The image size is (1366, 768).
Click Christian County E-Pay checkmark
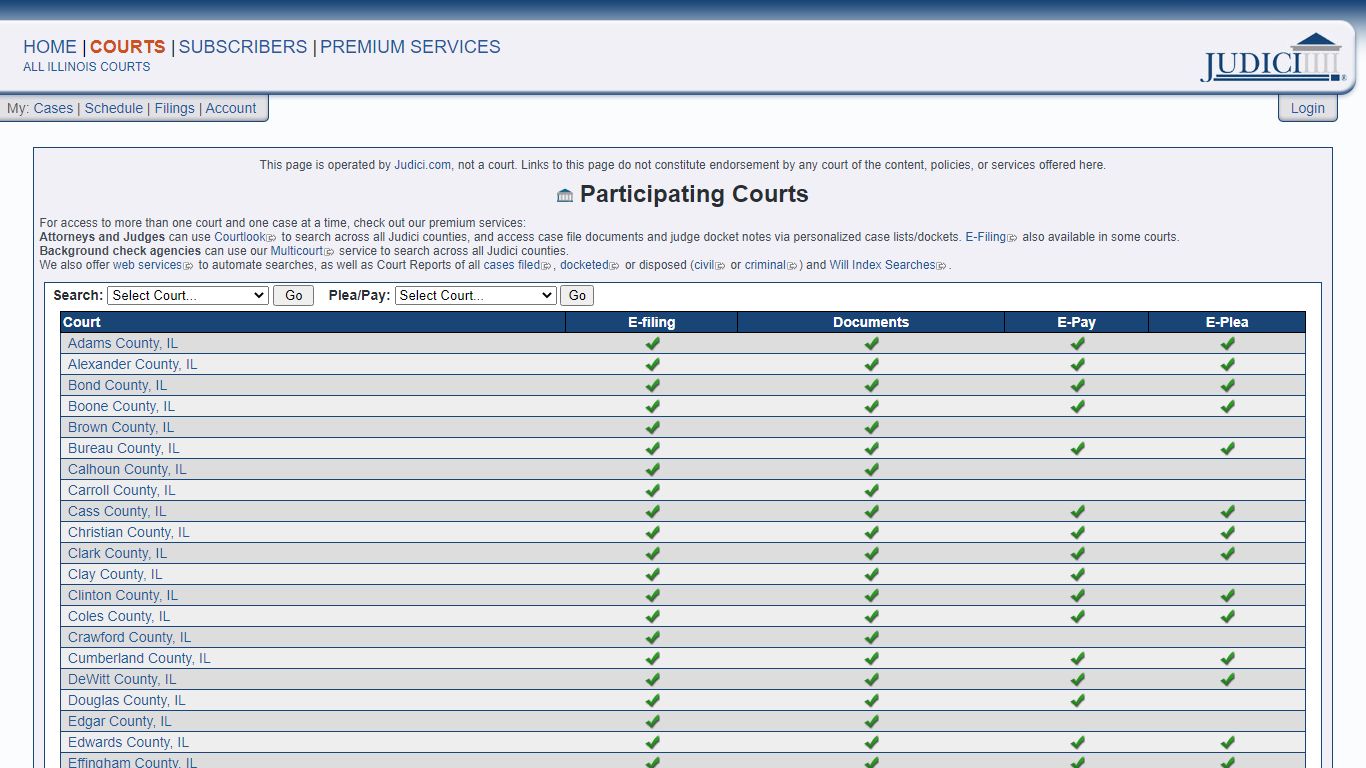coord(1077,532)
